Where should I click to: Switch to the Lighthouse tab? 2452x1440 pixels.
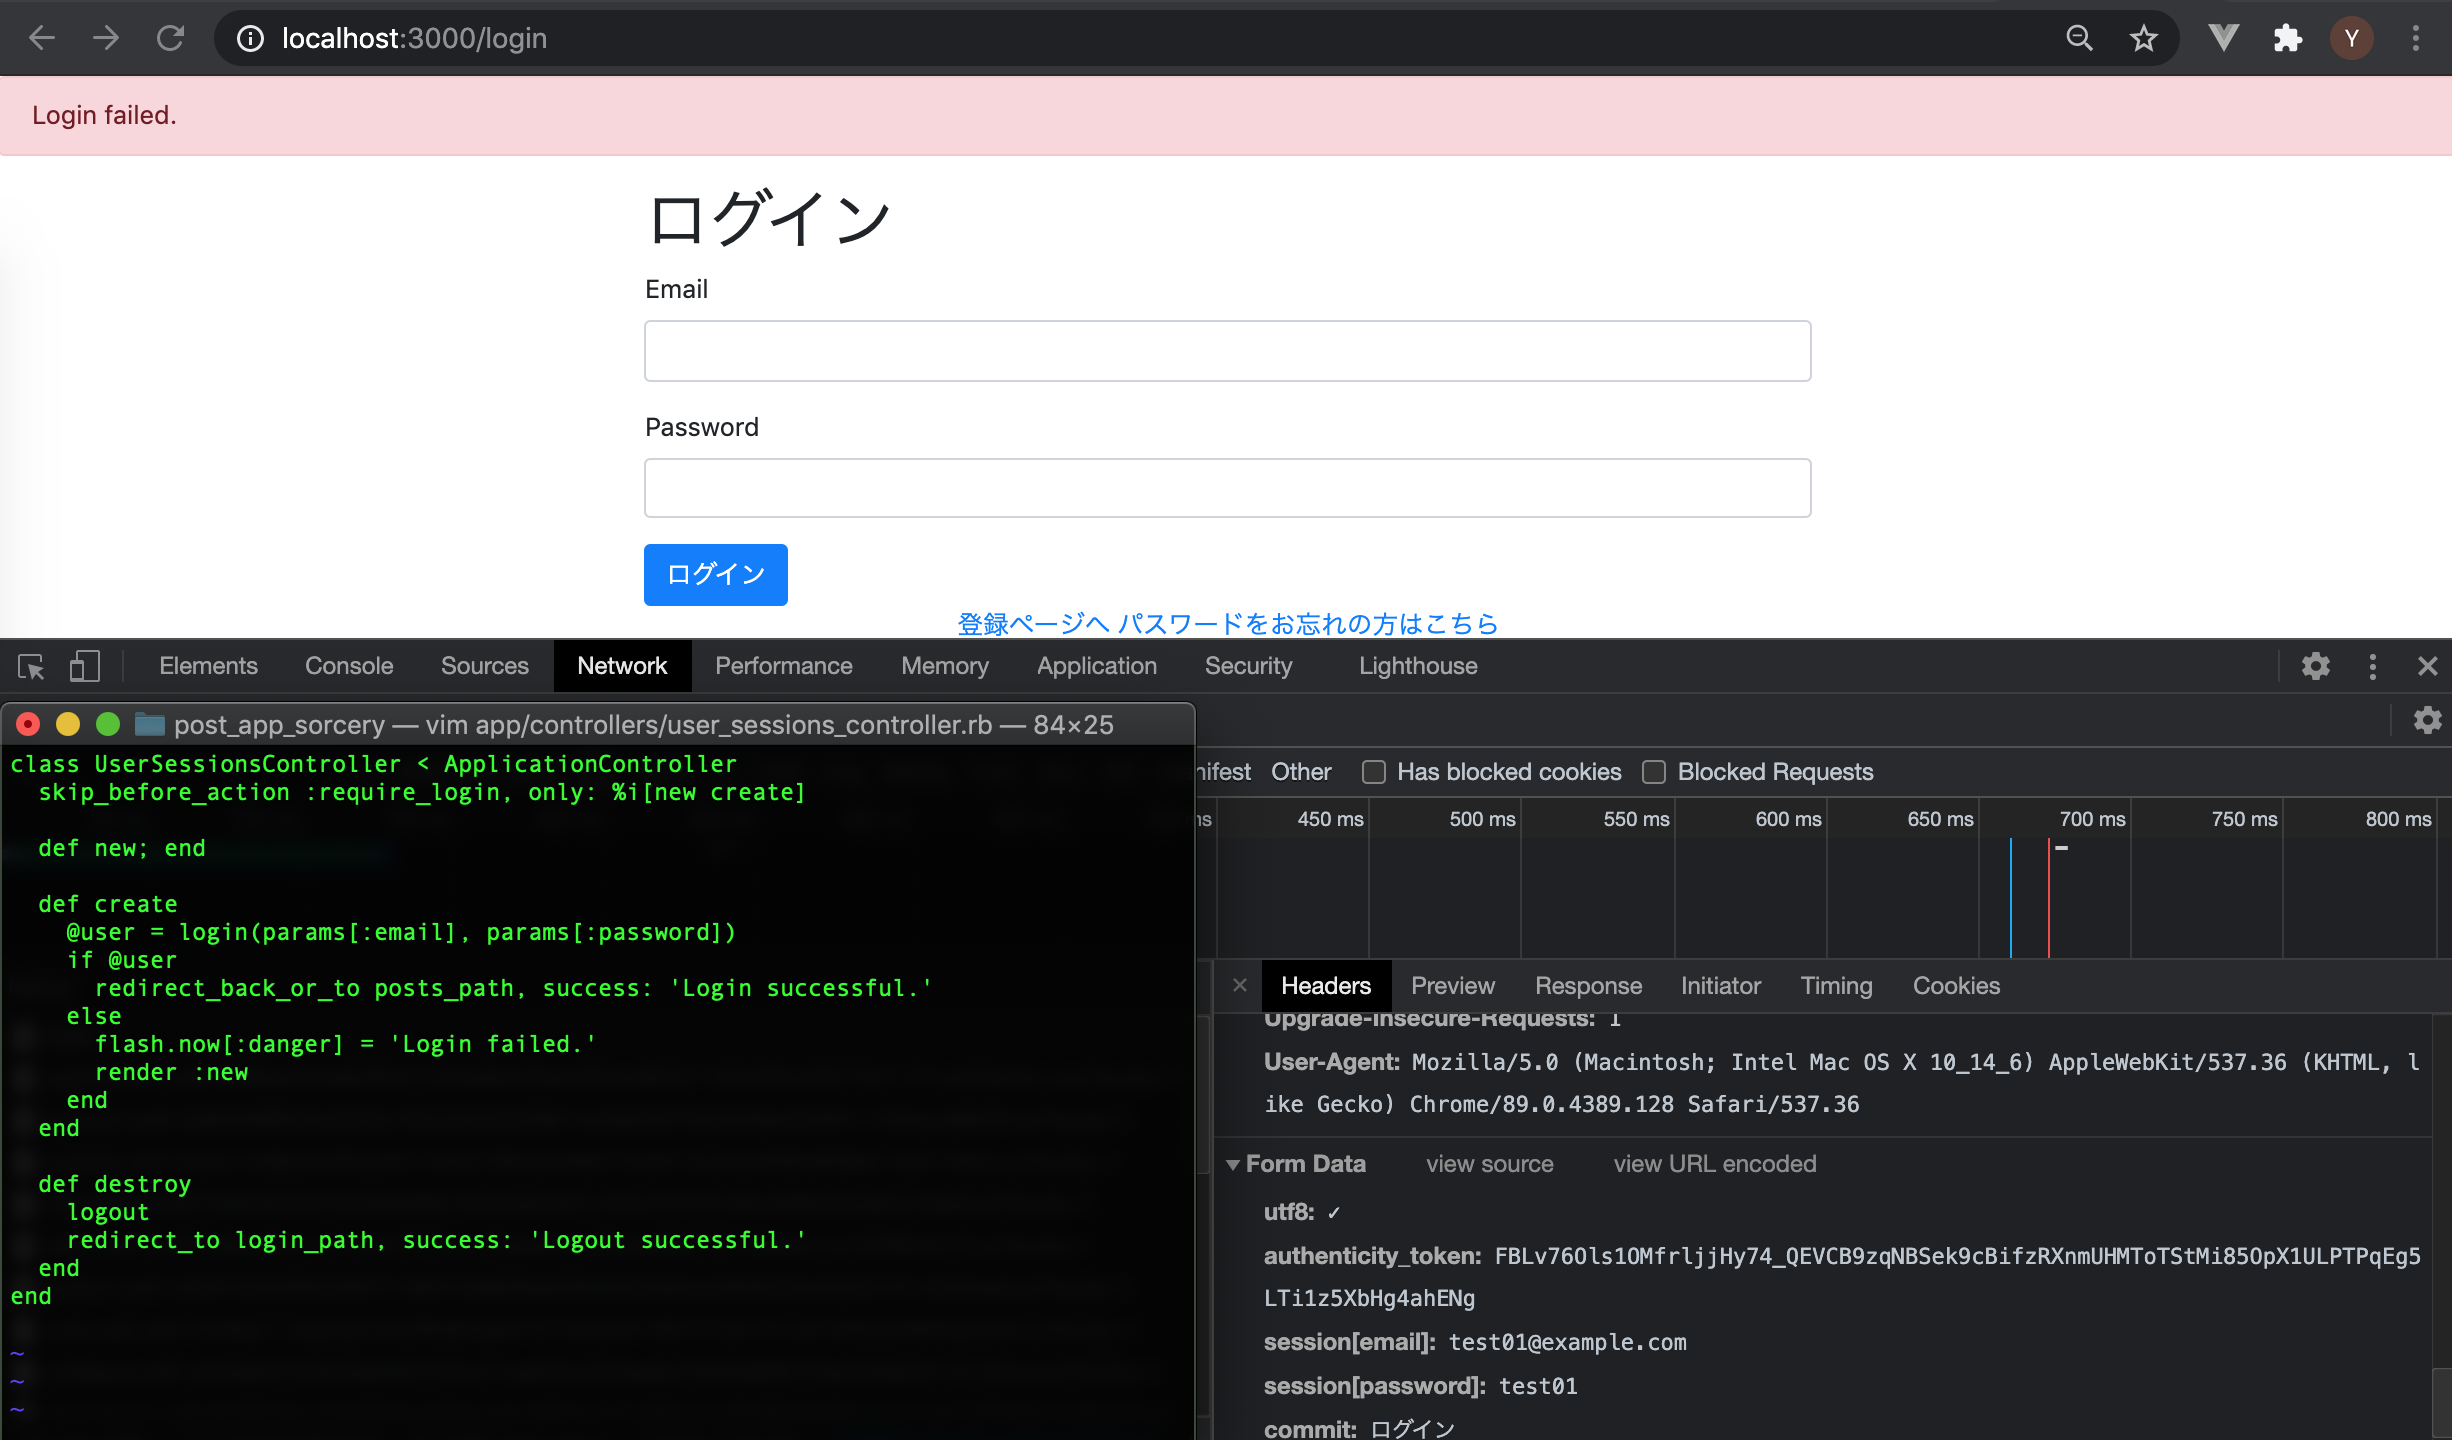[x=1418, y=666]
